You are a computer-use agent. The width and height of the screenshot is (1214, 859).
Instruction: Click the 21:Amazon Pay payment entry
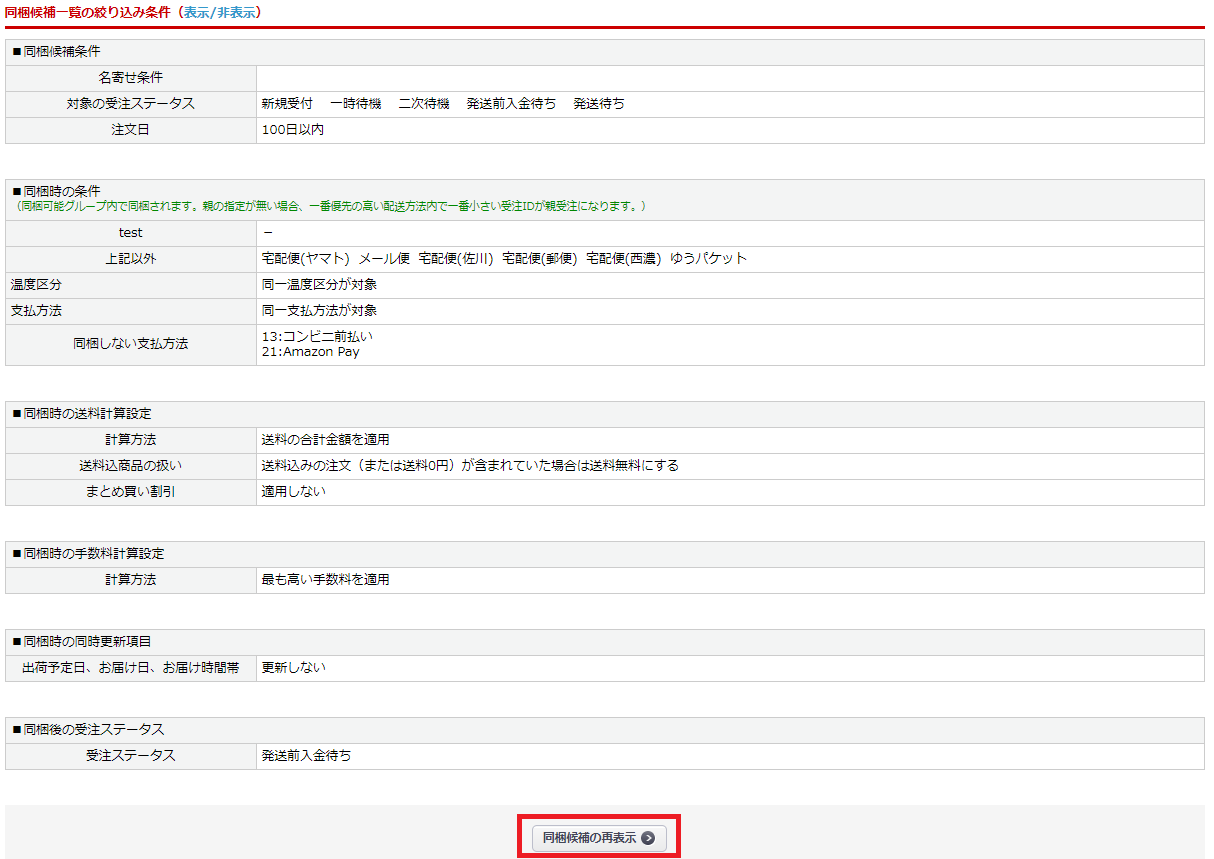(310, 352)
